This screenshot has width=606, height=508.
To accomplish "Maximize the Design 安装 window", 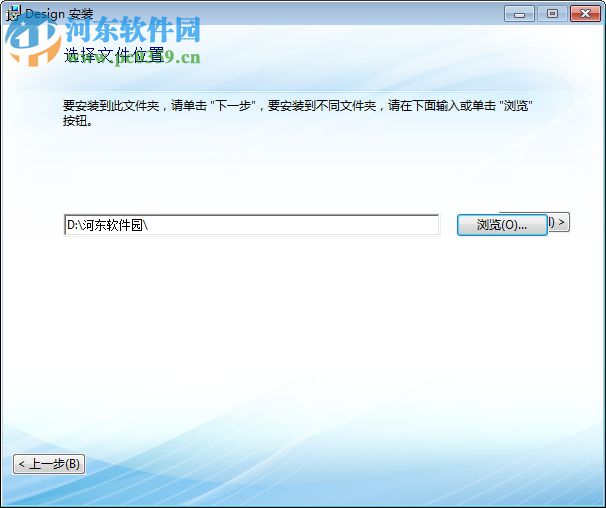I will 552,14.
